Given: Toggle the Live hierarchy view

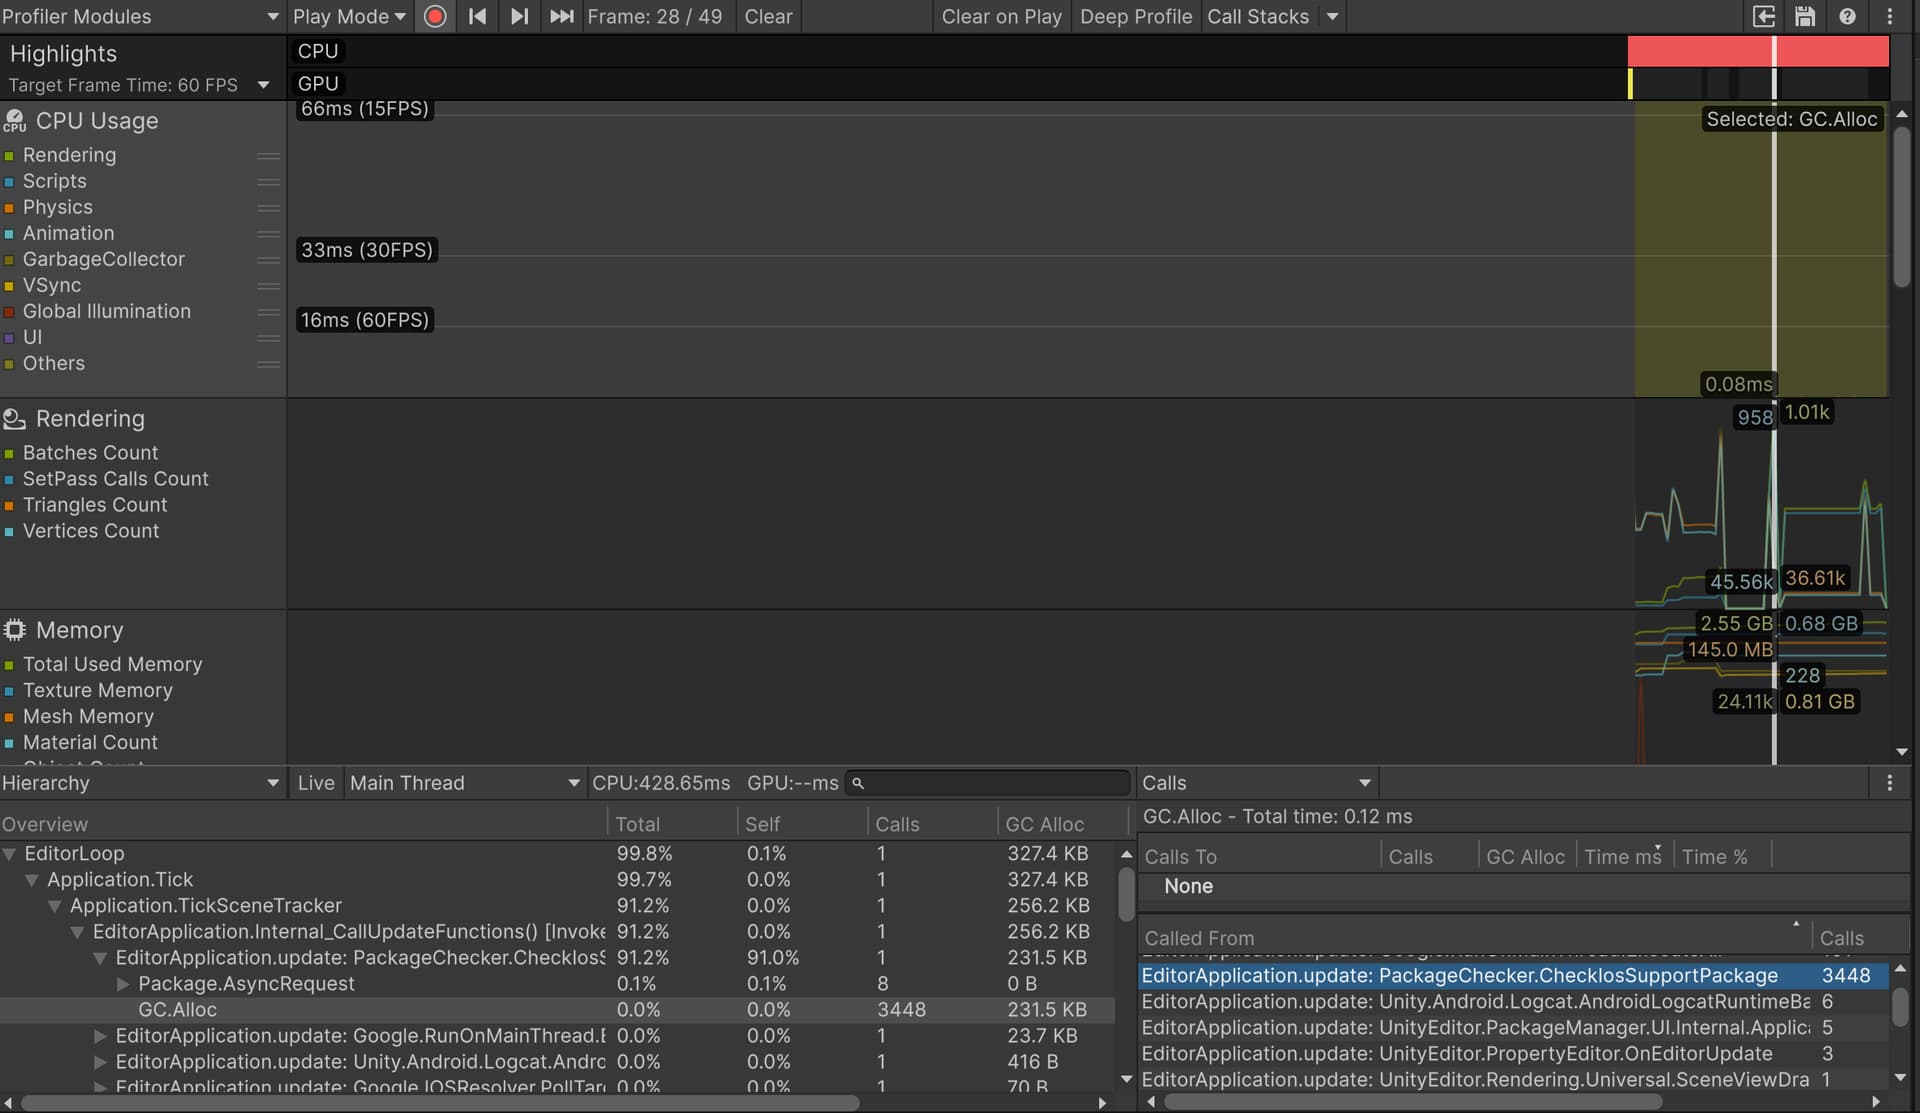Looking at the screenshot, I should [315, 783].
